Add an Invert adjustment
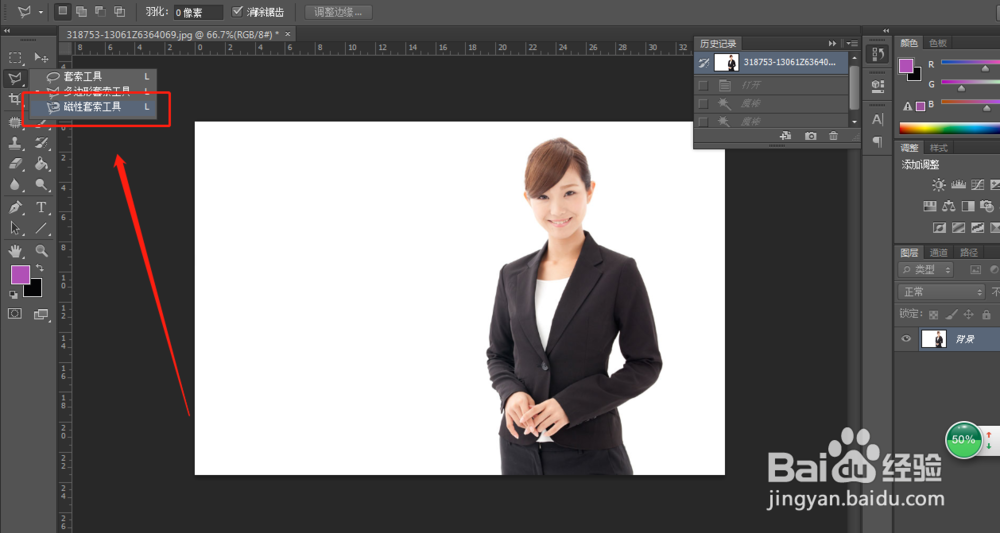Image resolution: width=1000 pixels, height=533 pixels. [x=939, y=227]
